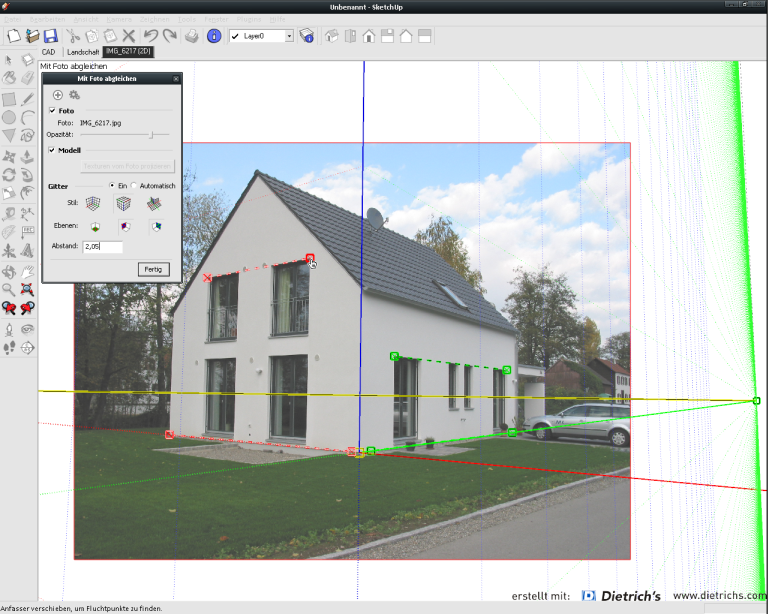Select the Pencil line tool
Image resolution: width=768 pixels, height=614 pixels.
(x=27, y=99)
